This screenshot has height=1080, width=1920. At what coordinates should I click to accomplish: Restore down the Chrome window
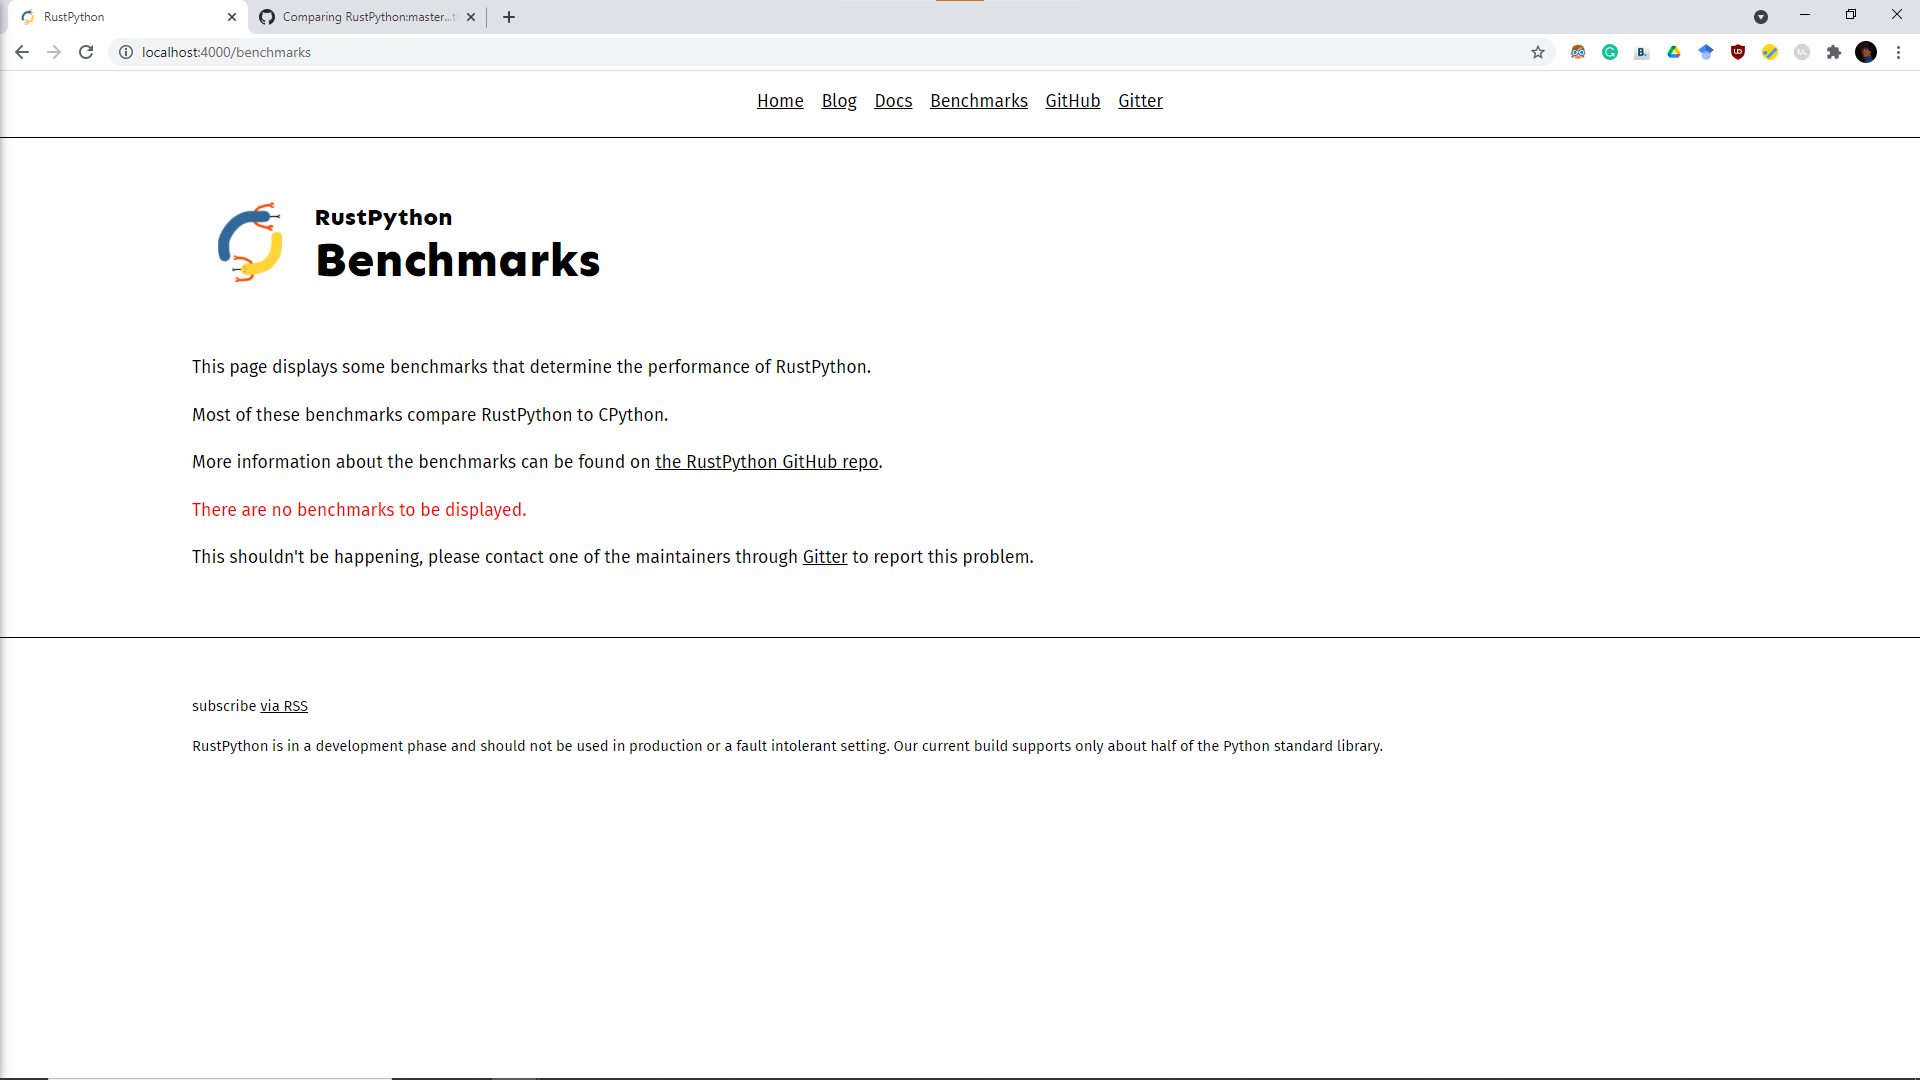pos(1851,15)
